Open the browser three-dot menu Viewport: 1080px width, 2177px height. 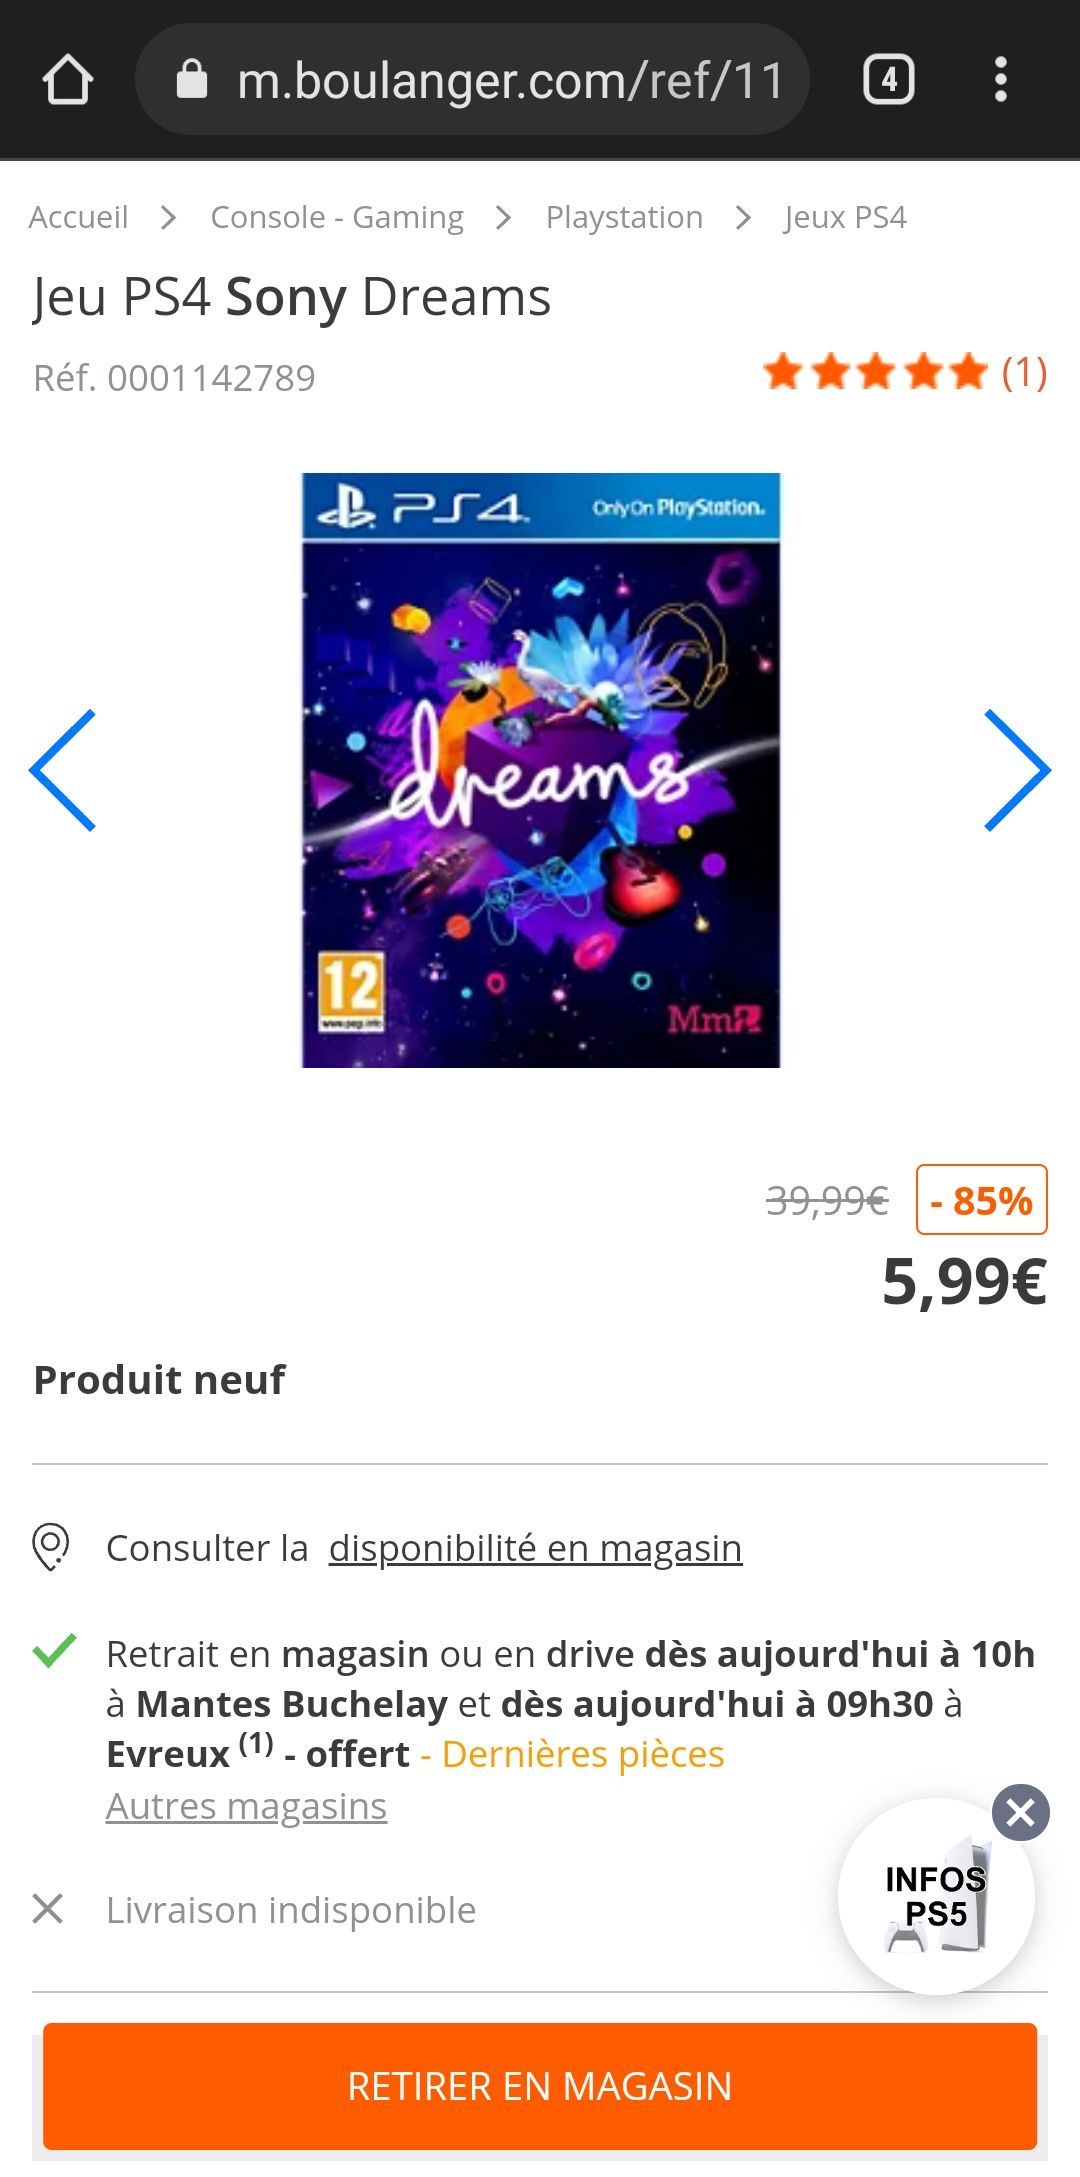click(x=1000, y=80)
